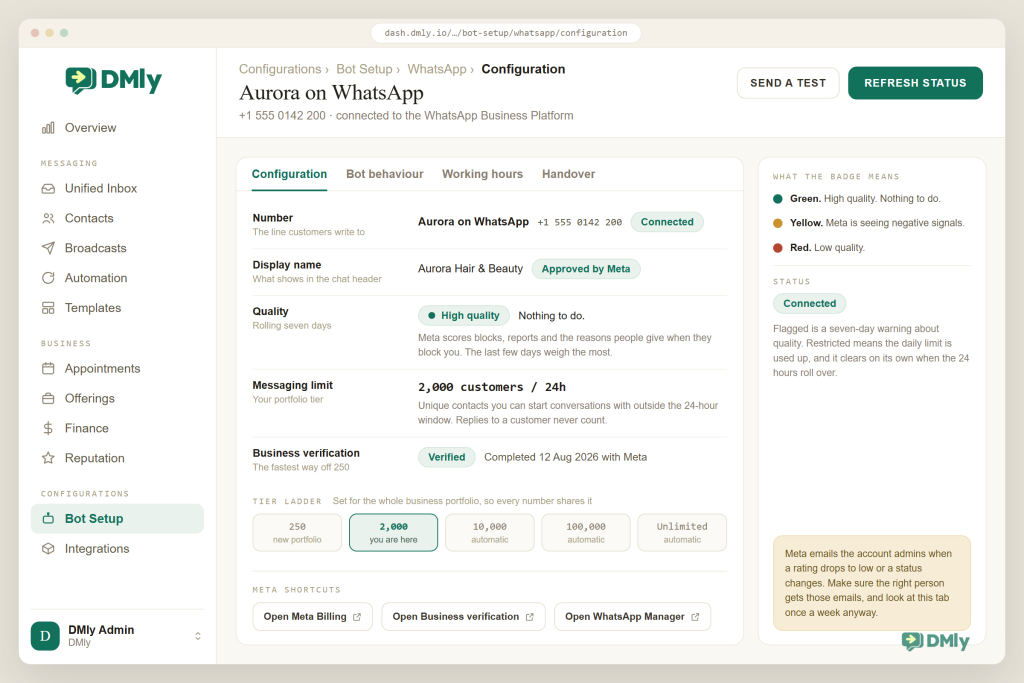The image size is (1024, 683).
Task: Select the 10,000 automatic tier
Action: (x=490, y=533)
